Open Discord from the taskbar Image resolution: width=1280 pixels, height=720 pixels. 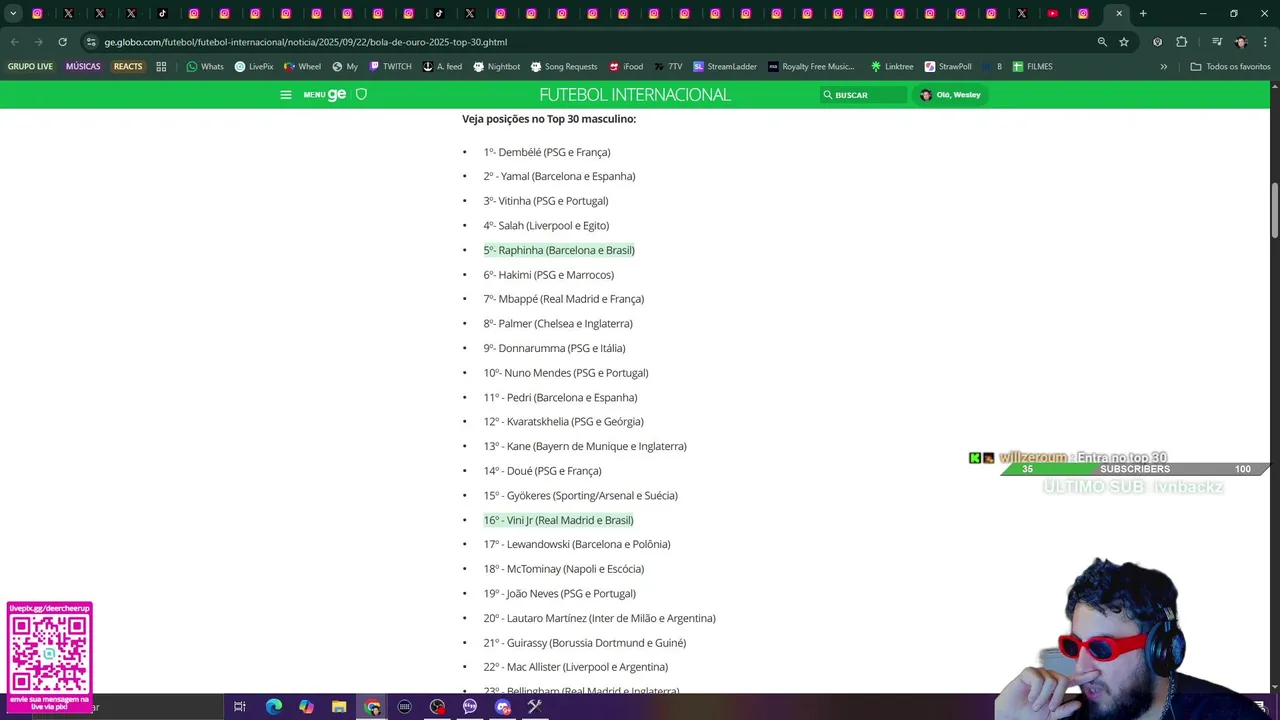[503, 707]
